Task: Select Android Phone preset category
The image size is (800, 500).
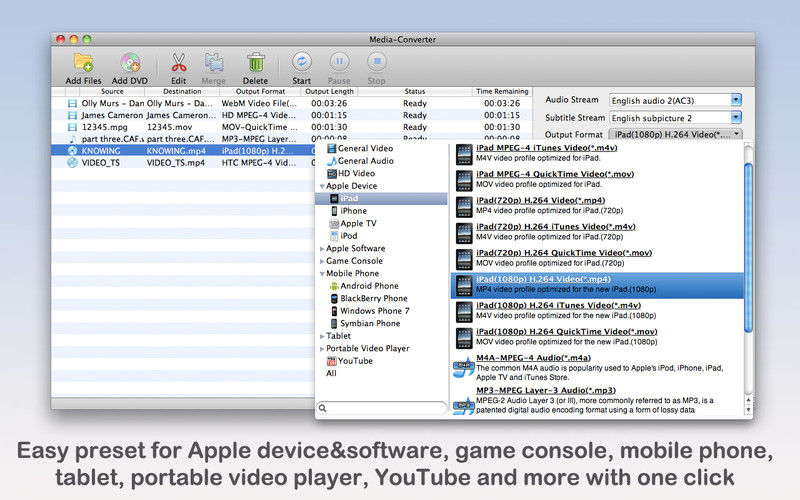Action: tap(364, 286)
